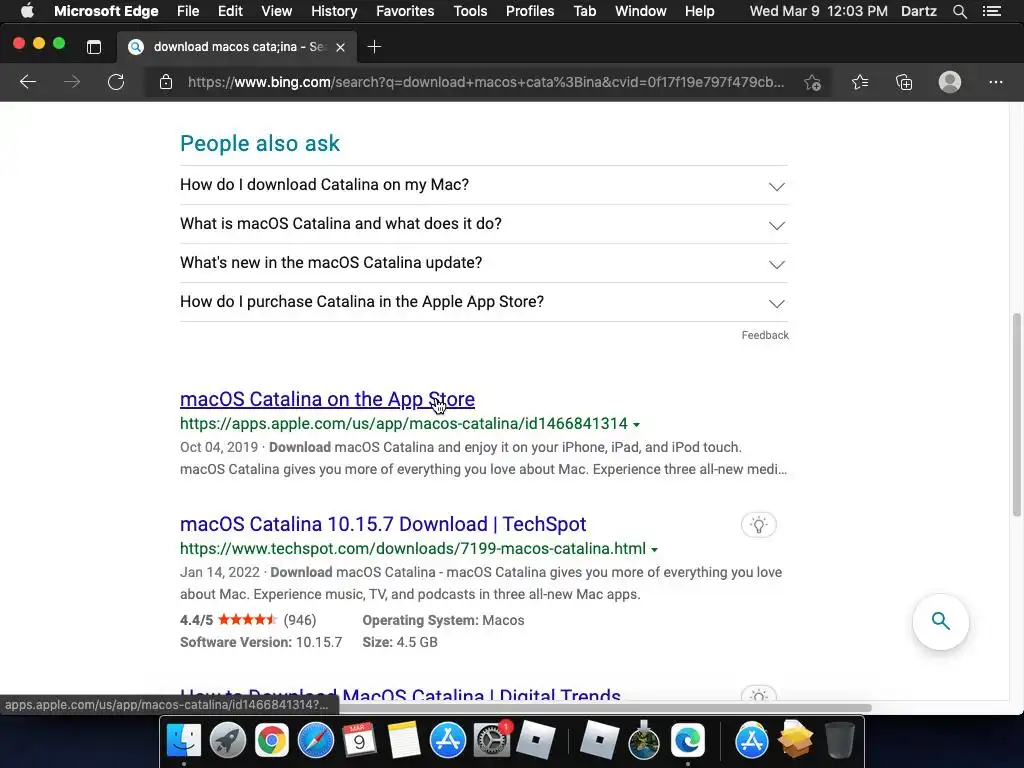Go back to the previous page

pos(27,82)
